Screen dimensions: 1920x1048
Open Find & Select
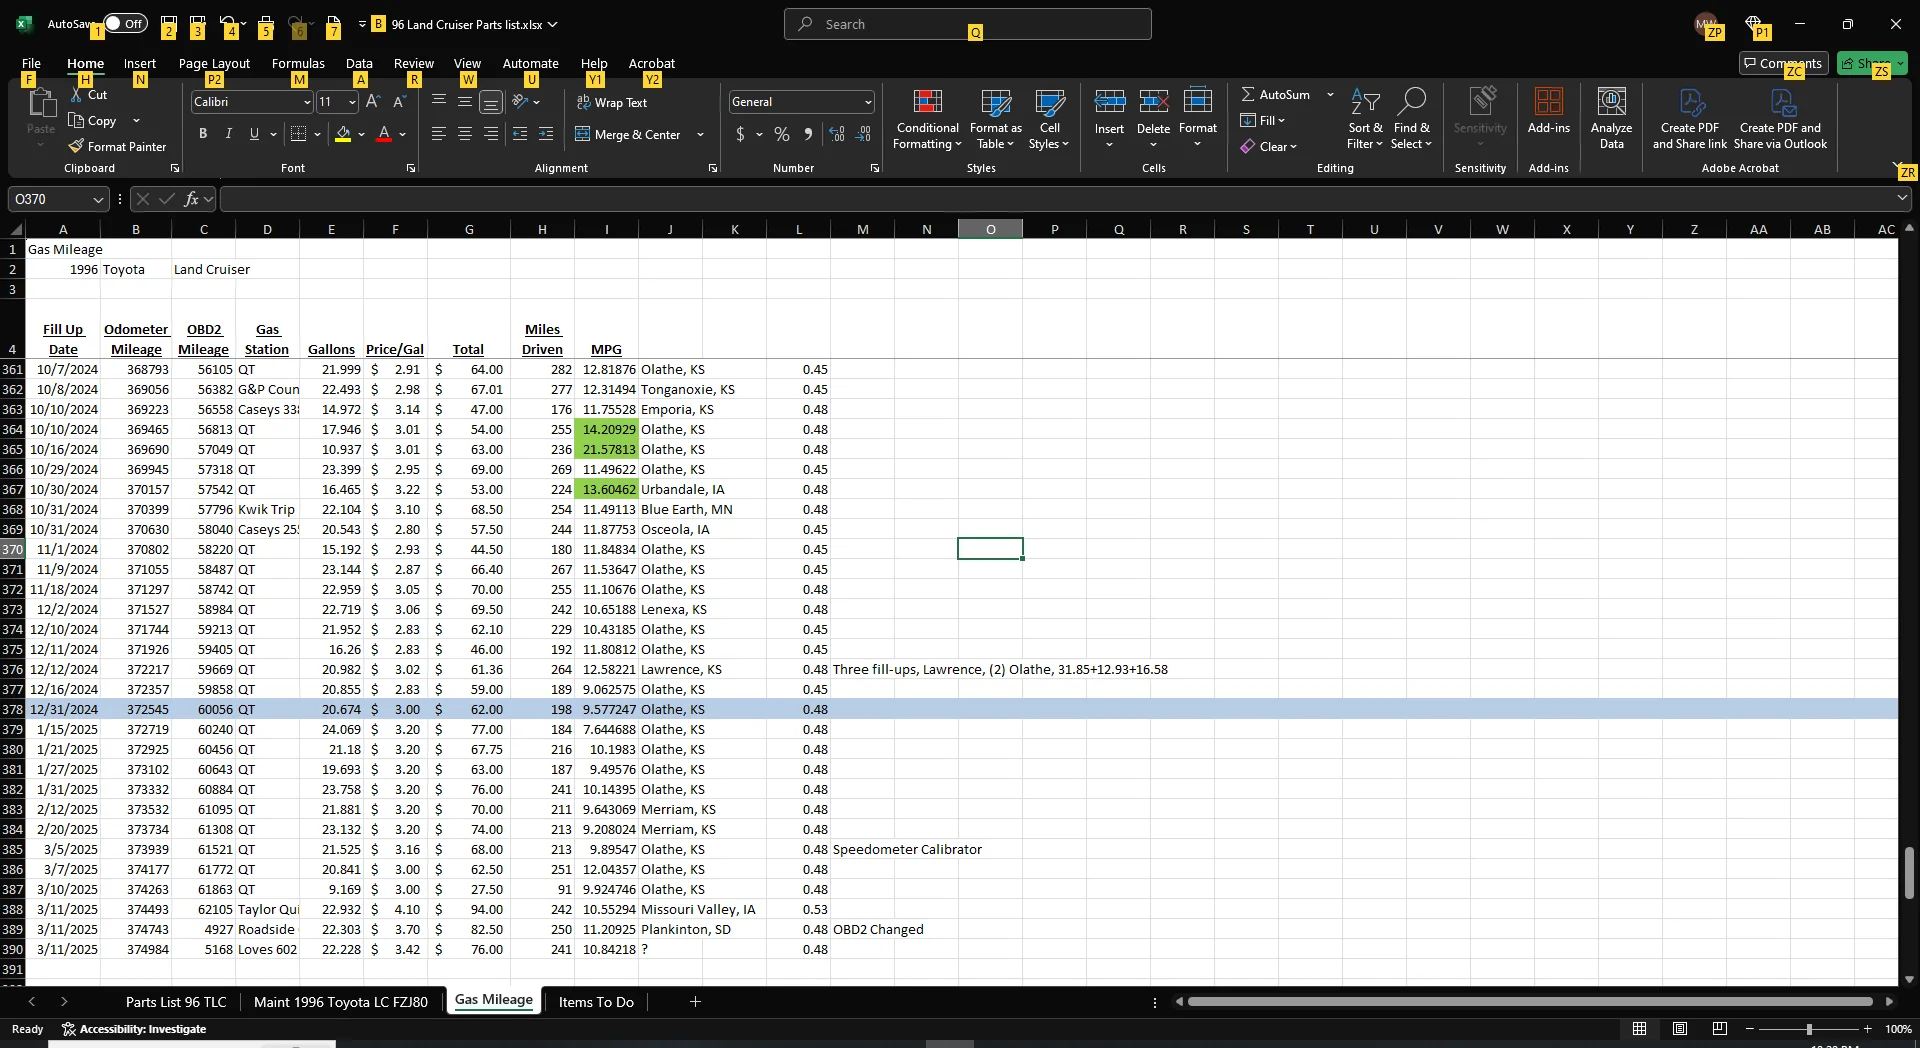click(1411, 120)
